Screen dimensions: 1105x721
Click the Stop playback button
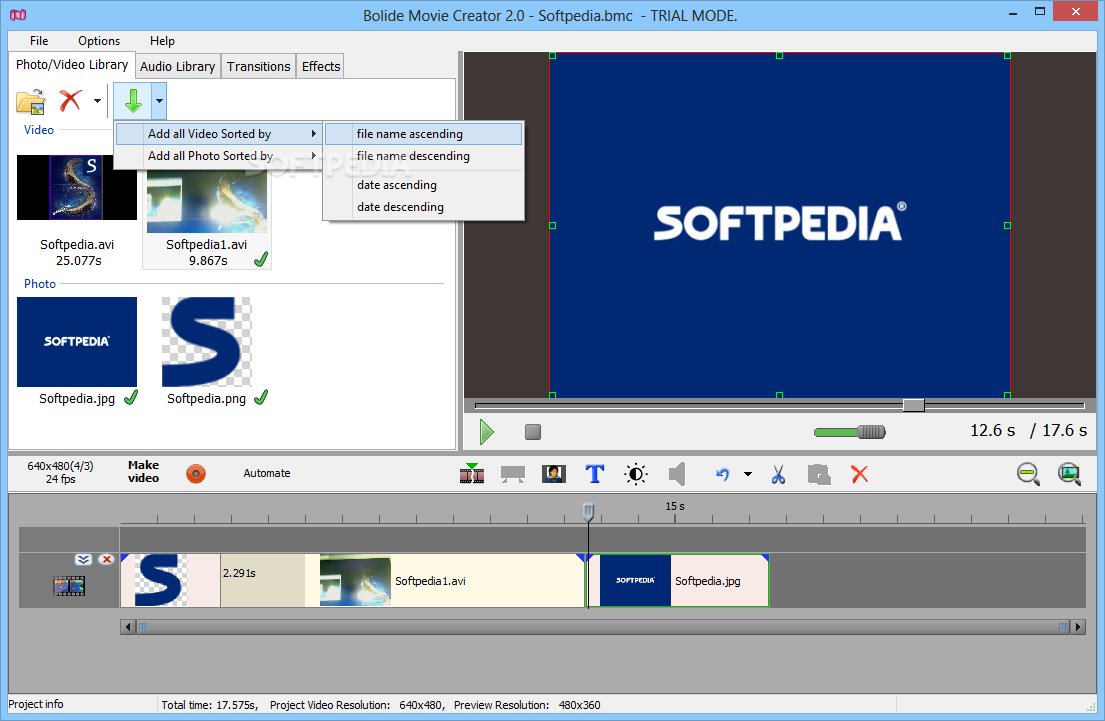[x=533, y=432]
